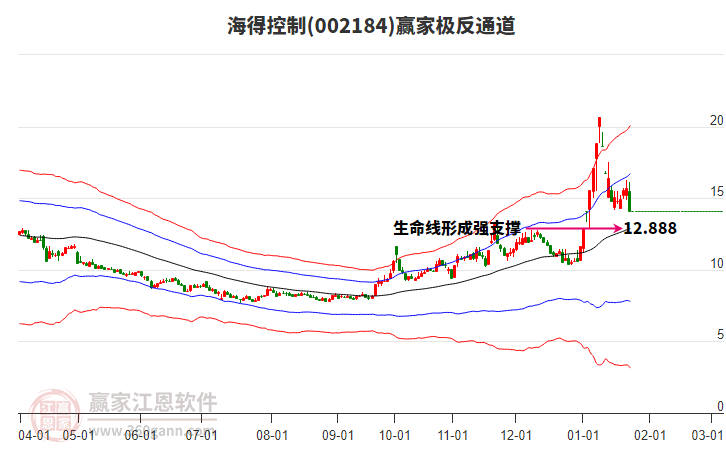
Task: Click the x-axis date label 08-01
Action: point(272,436)
